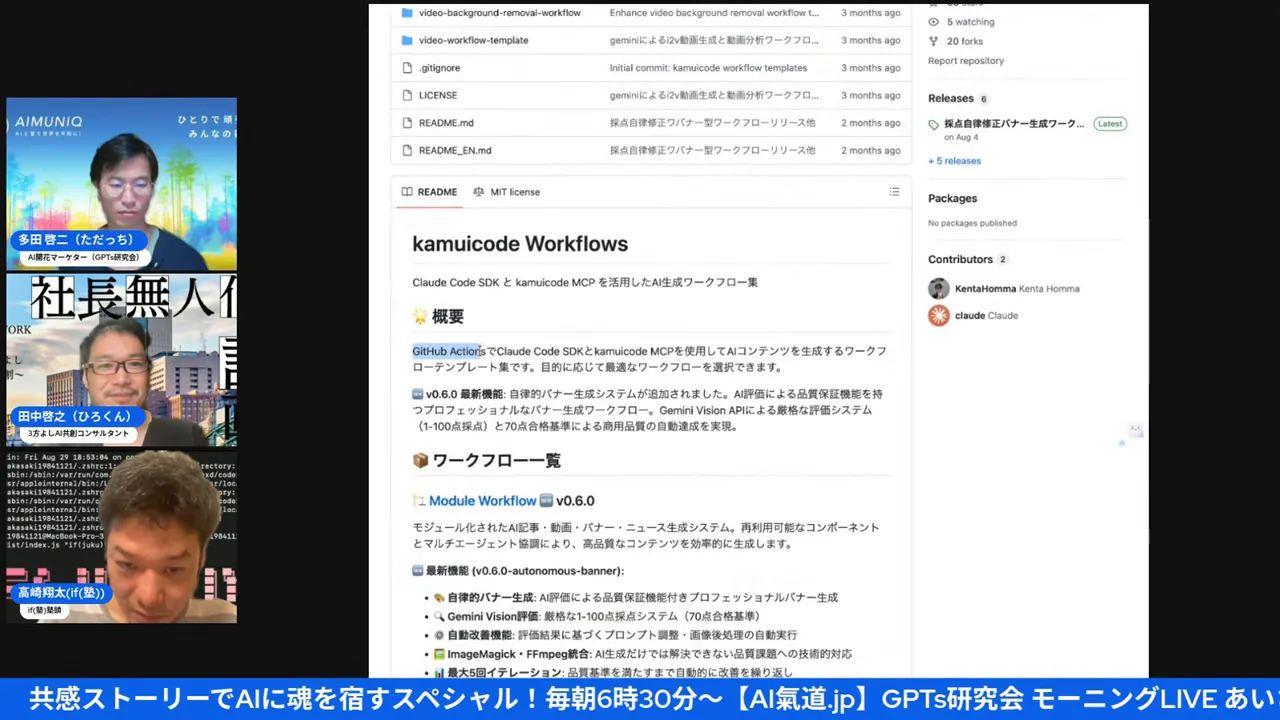Screen dimensions: 1280x720
Task: Switch to the README tab
Action: pyautogui.click(x=429, y=192)
